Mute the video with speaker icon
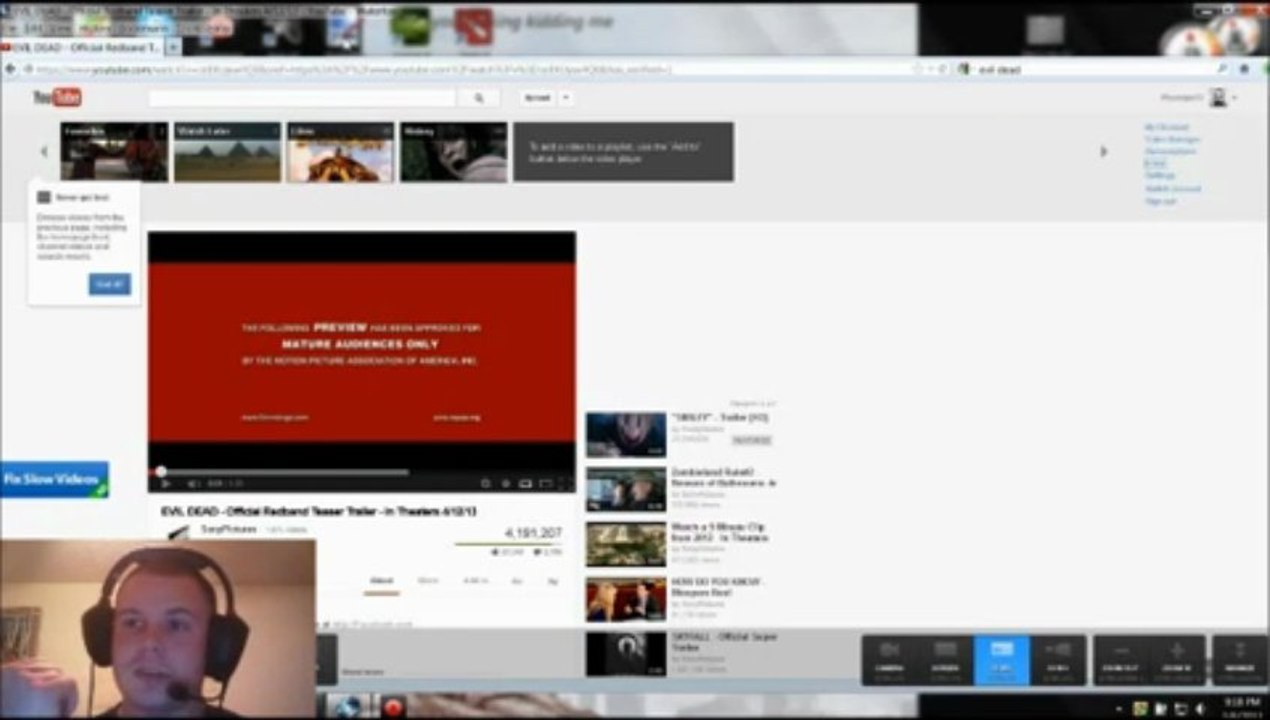1270x720 pixels. point(192,484)
